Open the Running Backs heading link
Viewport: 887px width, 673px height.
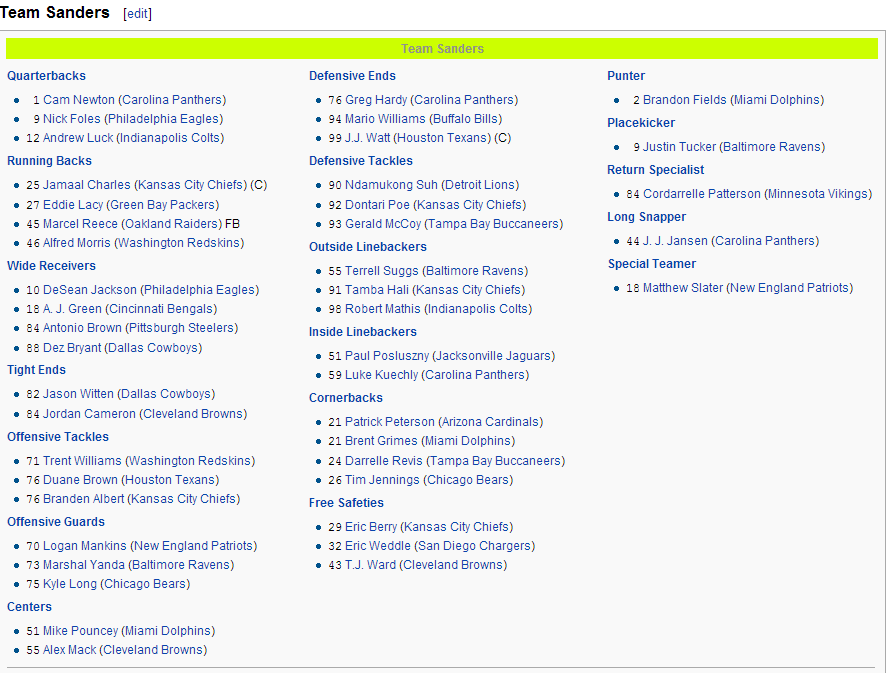[49, 161]
